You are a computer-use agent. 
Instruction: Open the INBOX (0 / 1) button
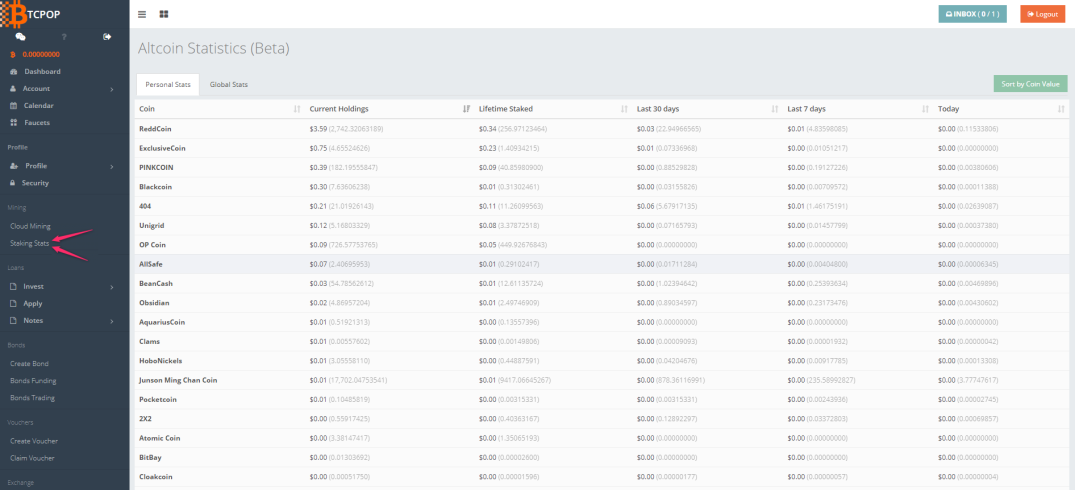[972, 14]
